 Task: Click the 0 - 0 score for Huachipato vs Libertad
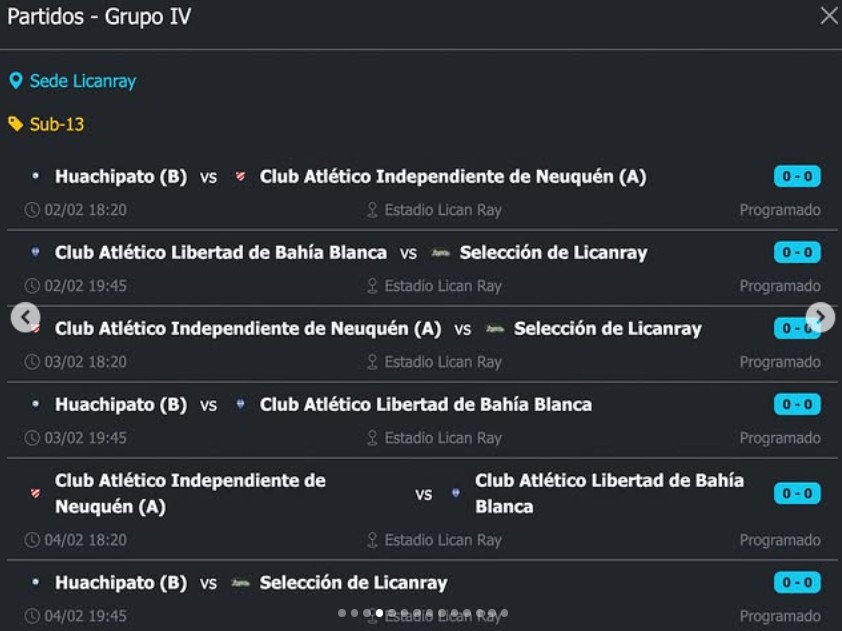point(797,405)
